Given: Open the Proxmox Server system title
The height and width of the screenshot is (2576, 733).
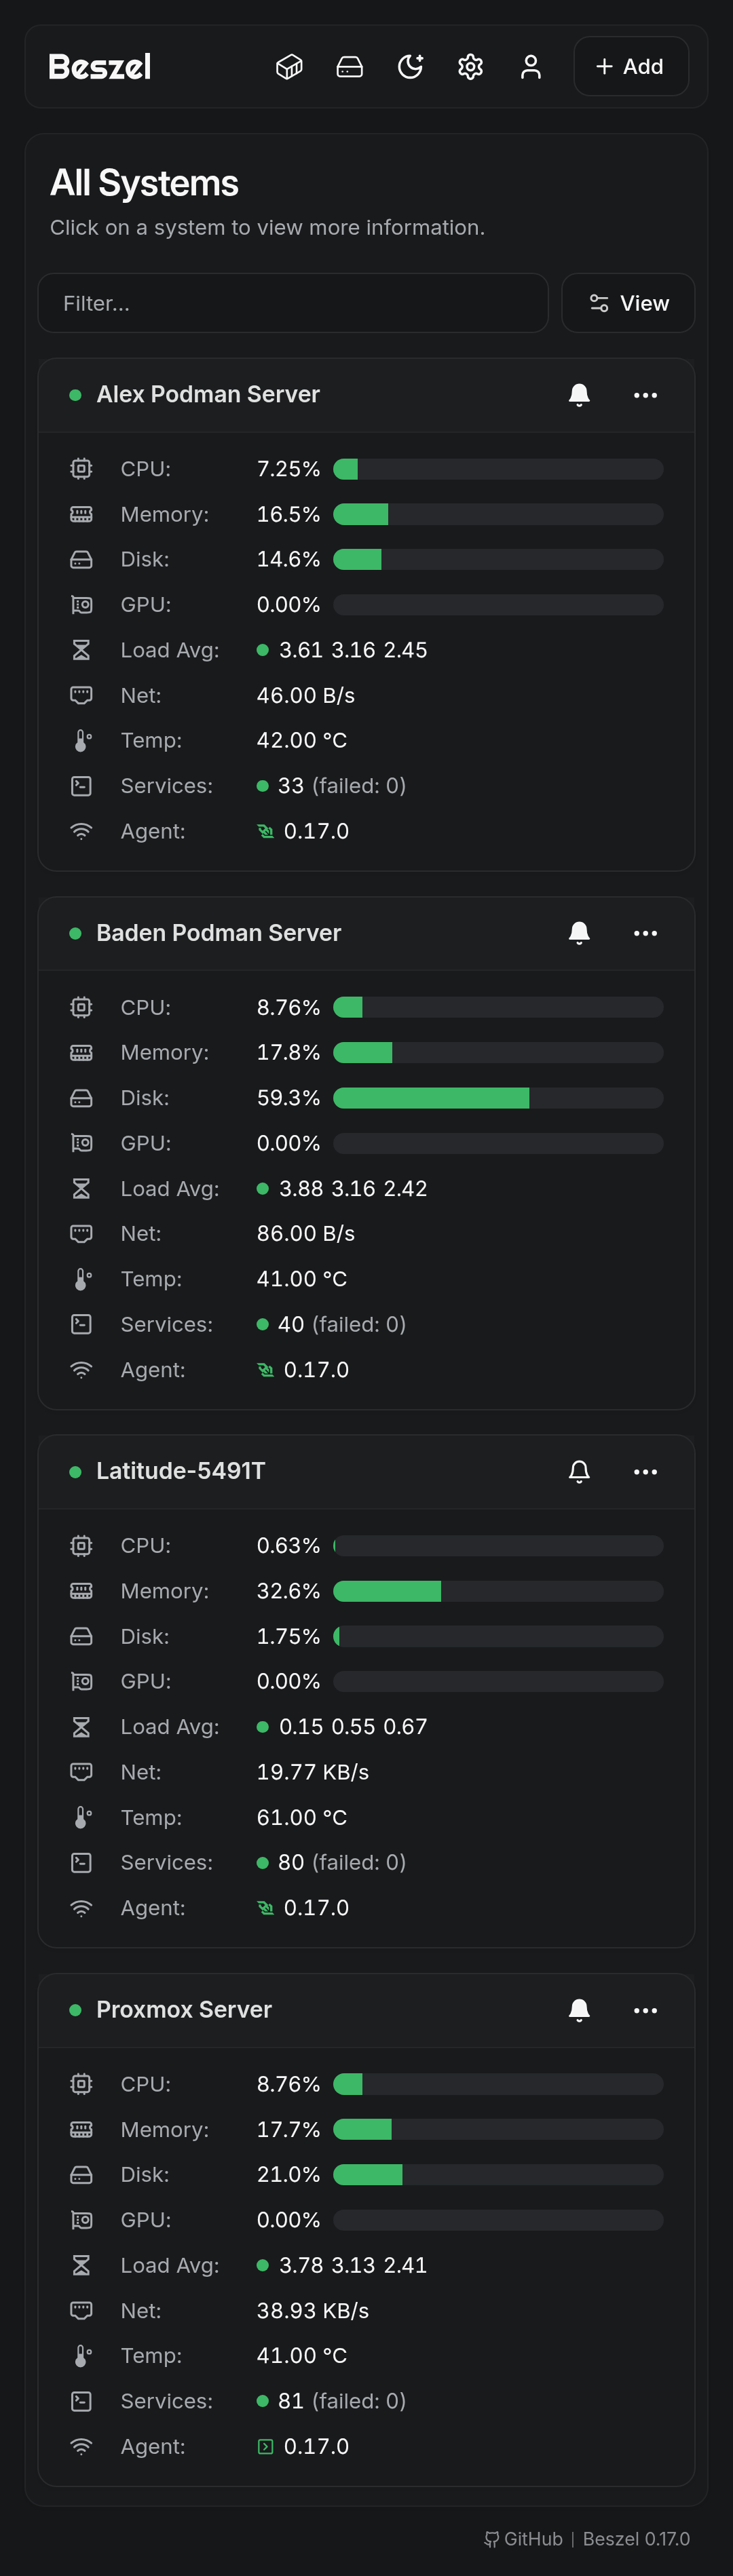Looking at the screenshot, I should [184, 2010].
